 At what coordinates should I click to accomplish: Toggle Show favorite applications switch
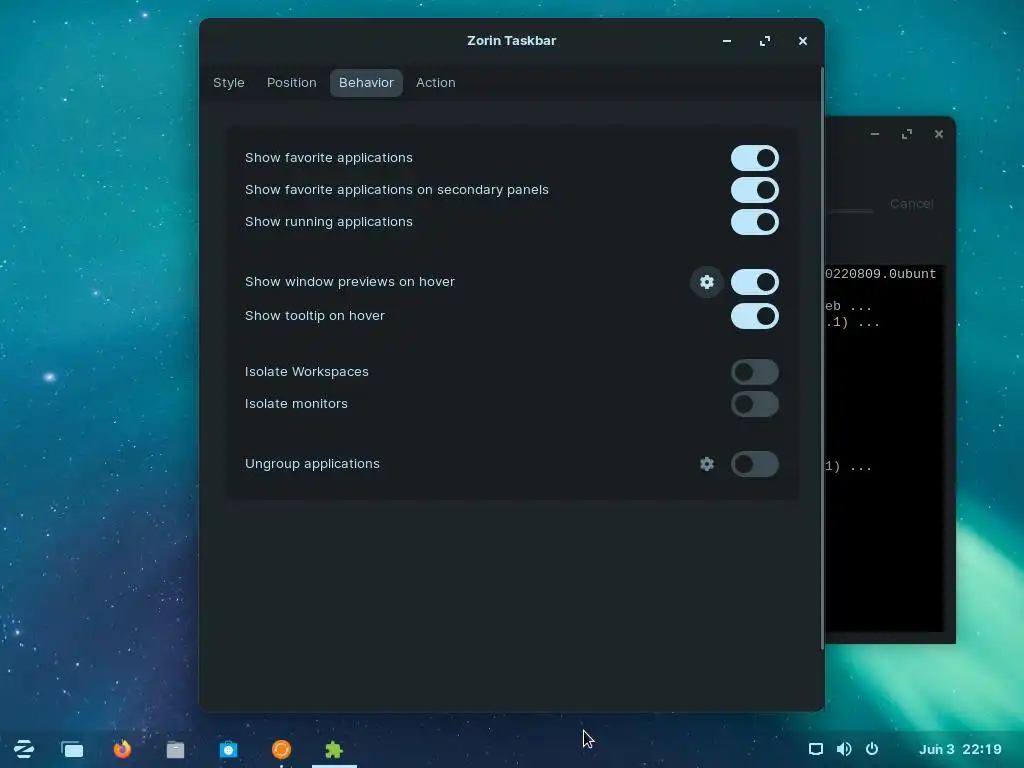point(754,158)
